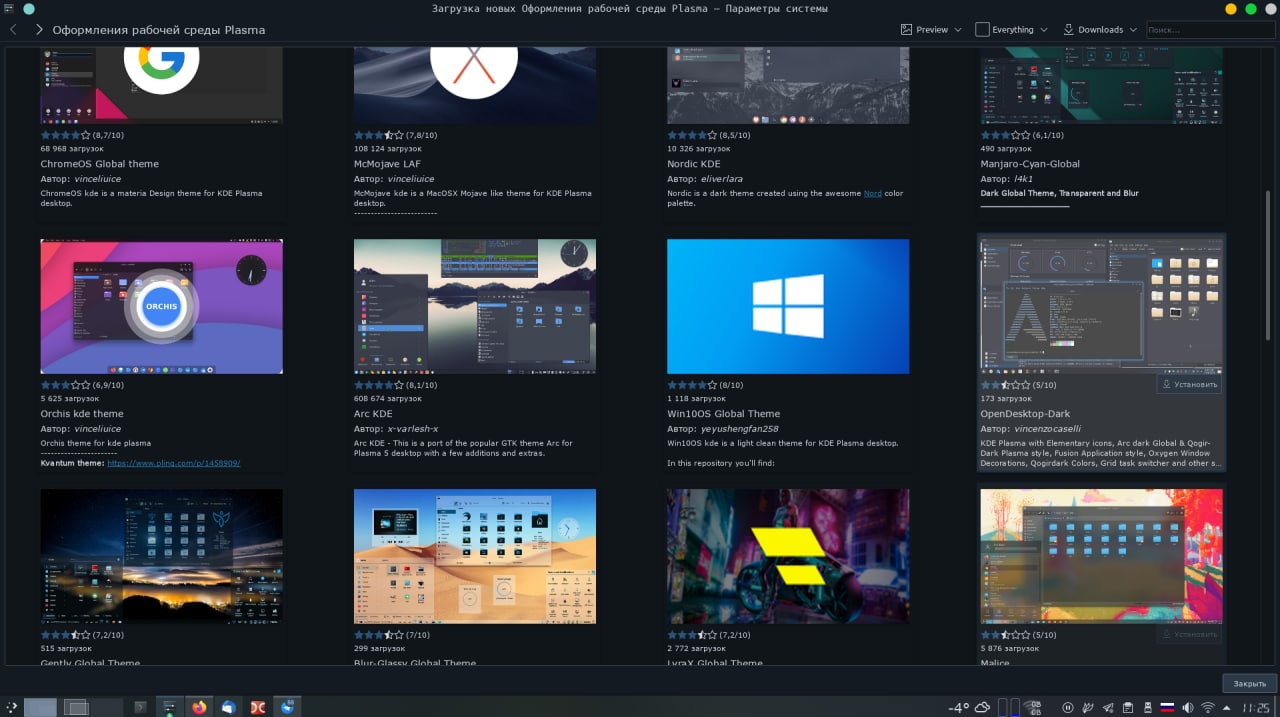The width and height of the screenshot is (1280, 717).
Task: Click the Gently theme rating stars (7,2/10)
Action: coord(65,634)
